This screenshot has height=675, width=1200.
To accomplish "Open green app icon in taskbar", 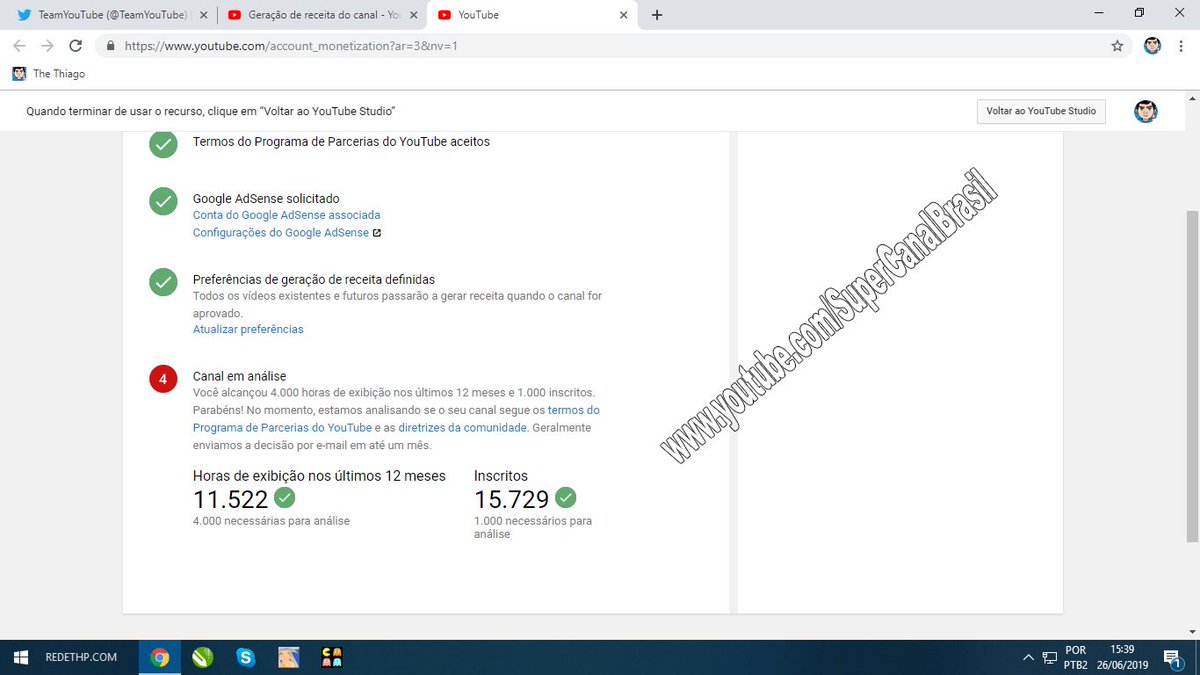I will pos(202,657).
